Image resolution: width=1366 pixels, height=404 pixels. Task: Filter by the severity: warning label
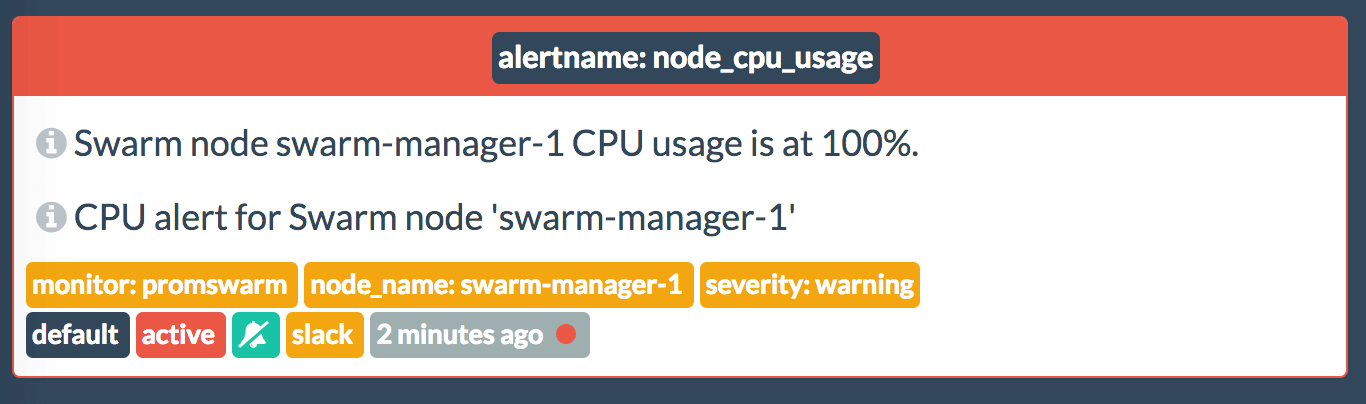point(809,285)
